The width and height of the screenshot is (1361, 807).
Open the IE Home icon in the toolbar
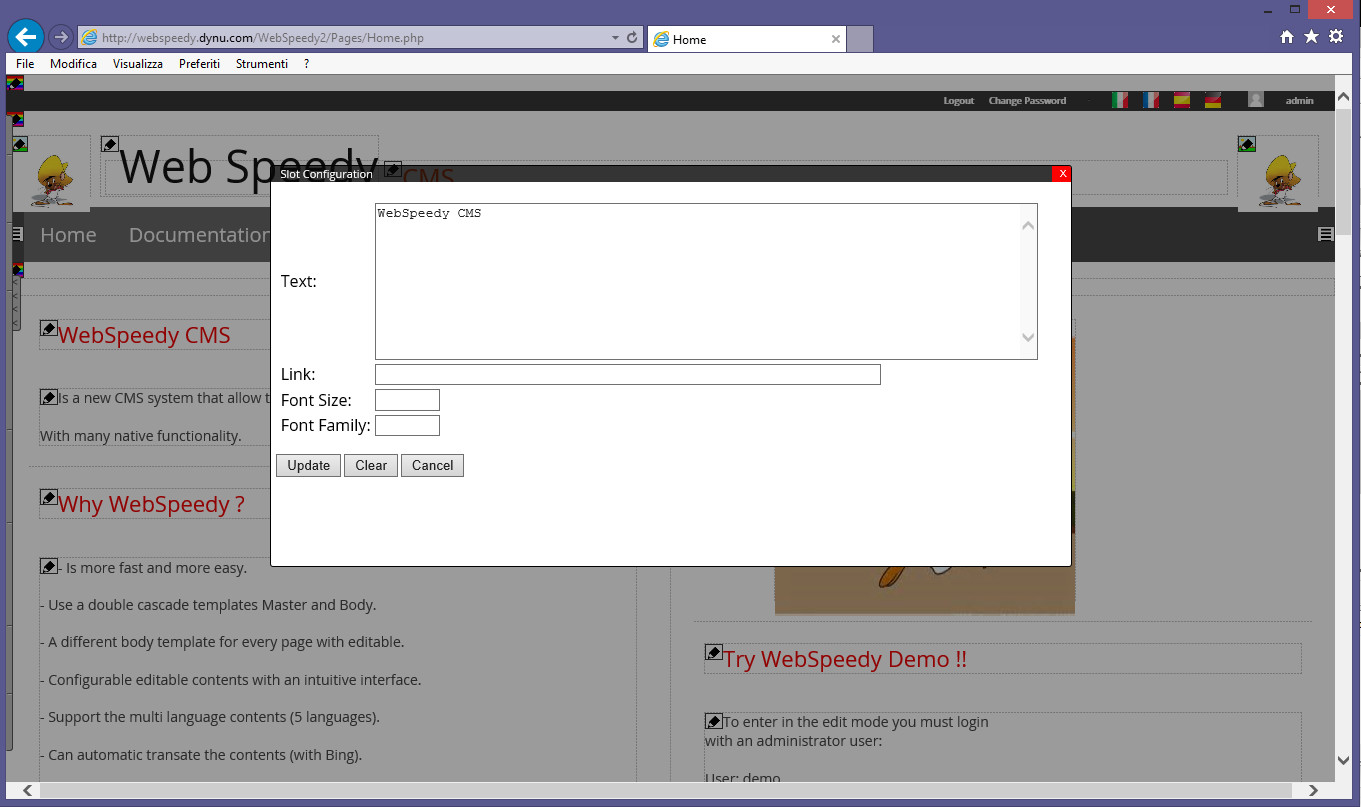[1287, 37]
